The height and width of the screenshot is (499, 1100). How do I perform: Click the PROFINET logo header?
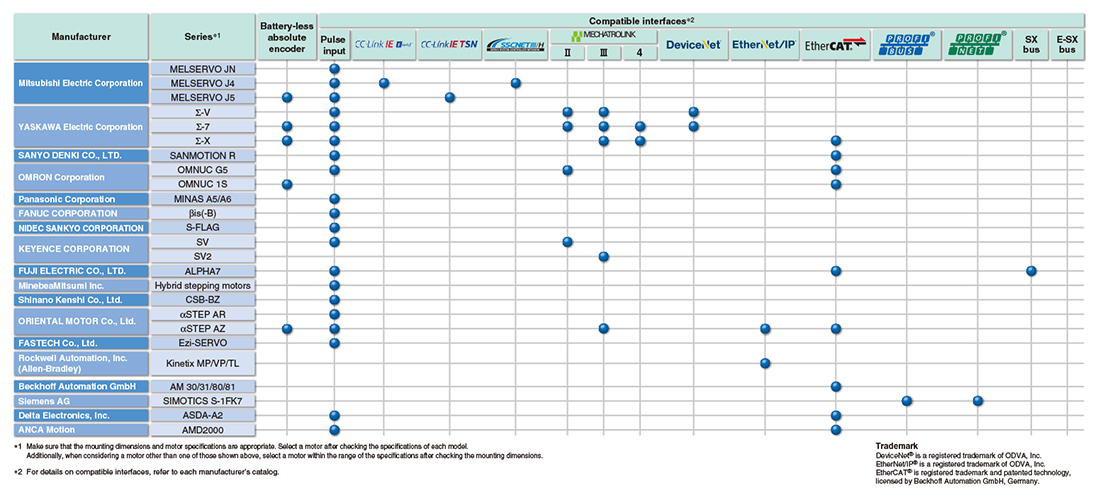(x=977, y=45)
